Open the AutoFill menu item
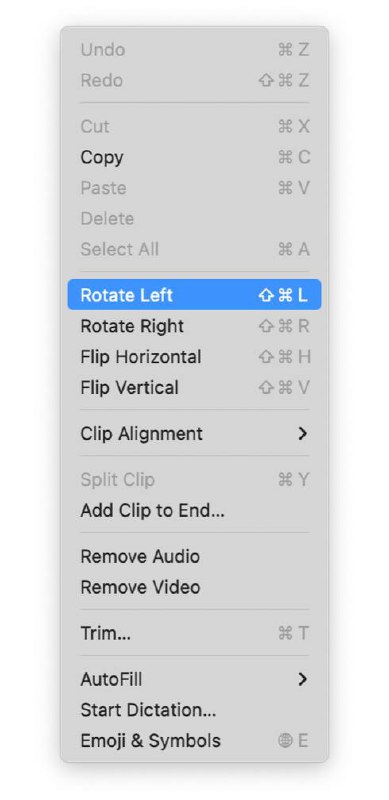 [194, 679]
